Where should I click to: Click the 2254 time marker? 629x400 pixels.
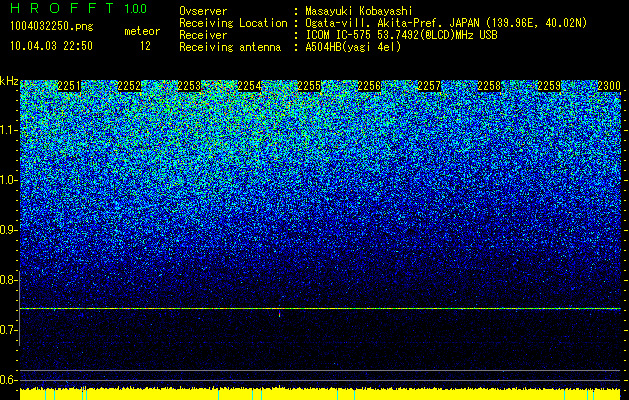(249, 86)
